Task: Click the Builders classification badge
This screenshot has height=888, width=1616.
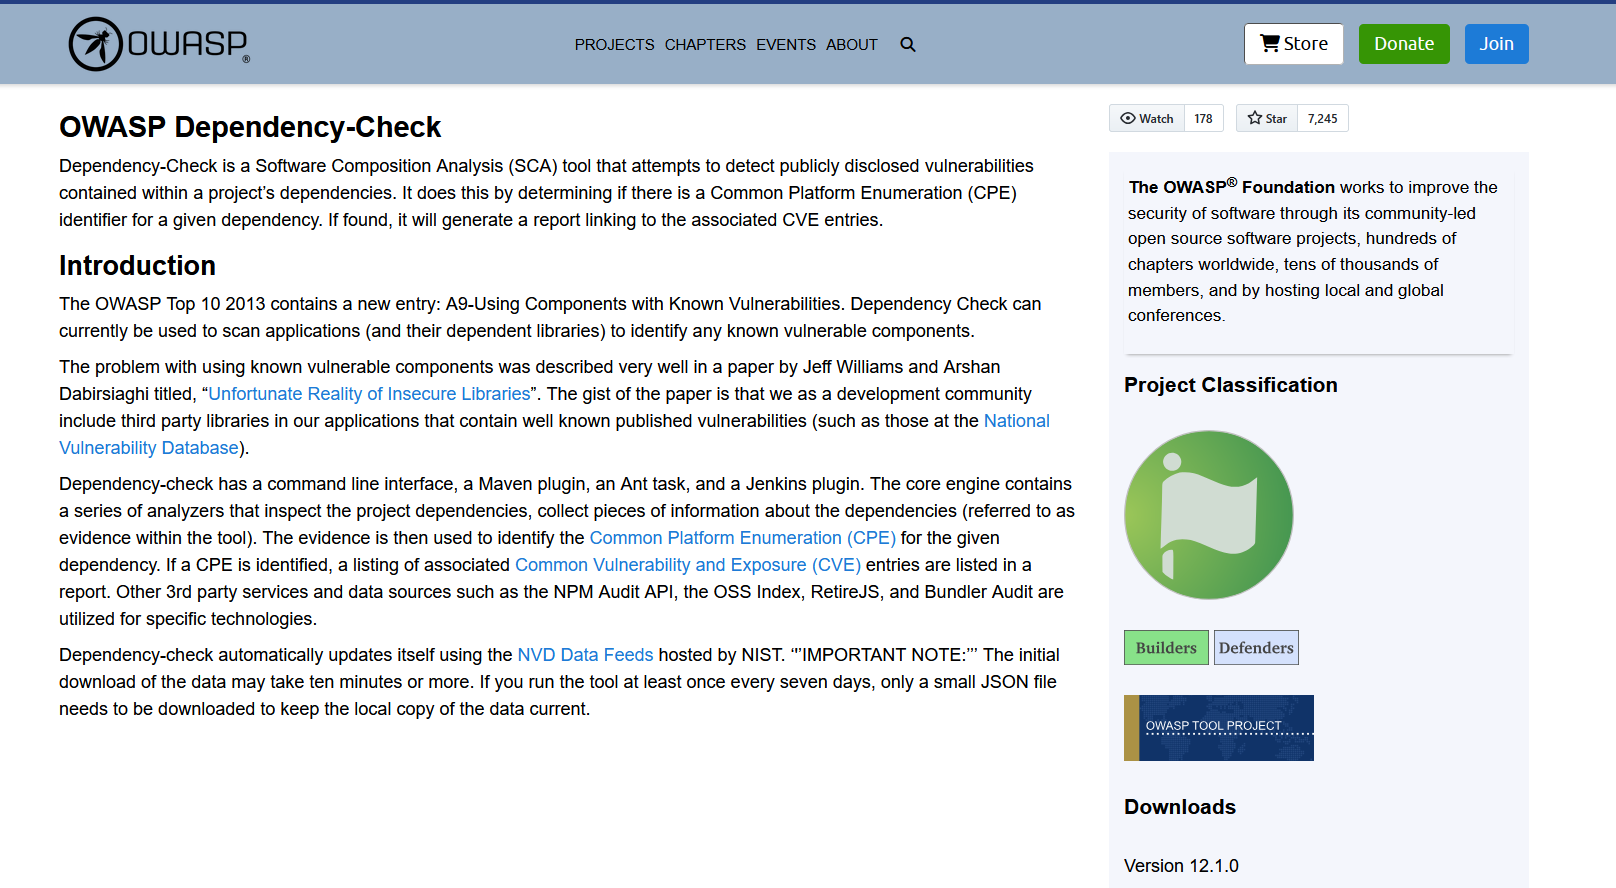Action: (1166, 648)
